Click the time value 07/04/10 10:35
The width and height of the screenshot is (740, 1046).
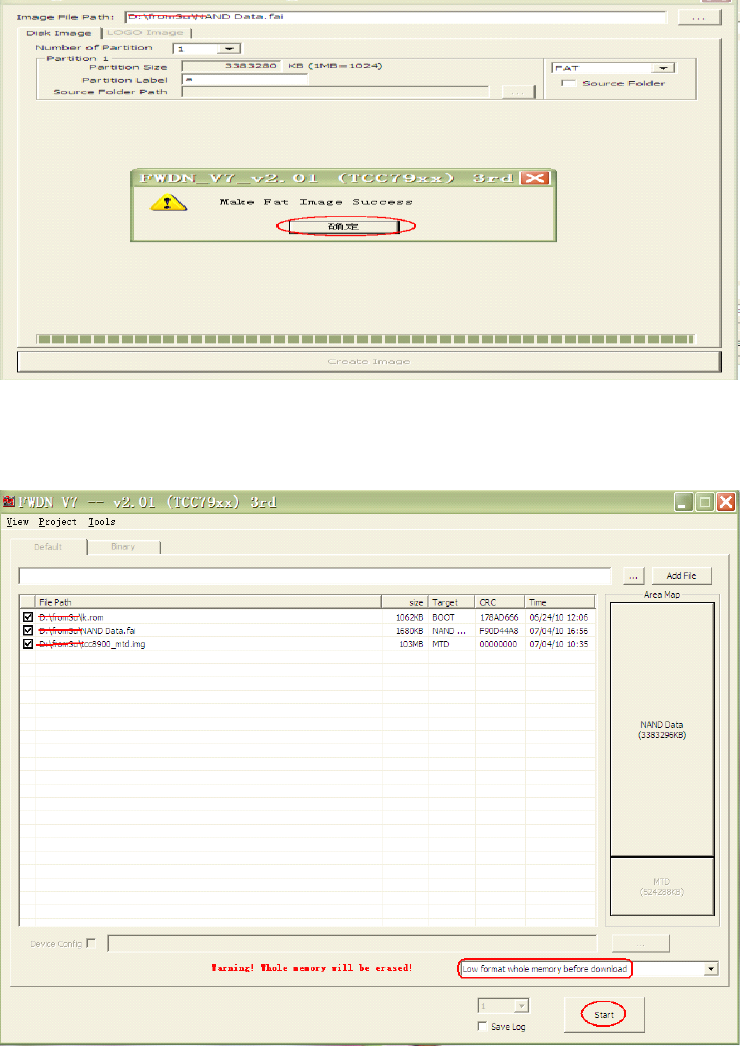coord(559,644)
